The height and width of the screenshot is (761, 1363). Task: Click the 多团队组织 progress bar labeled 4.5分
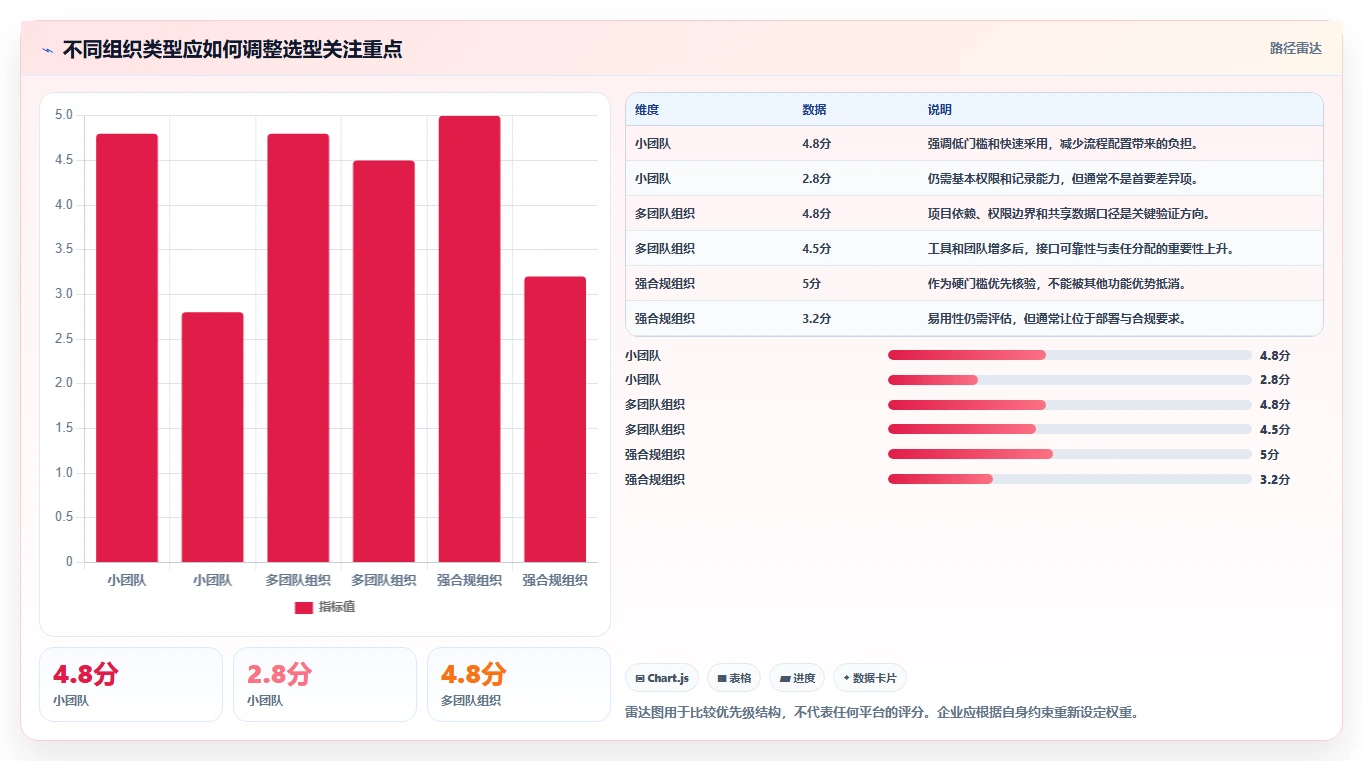coord(1070,430)
